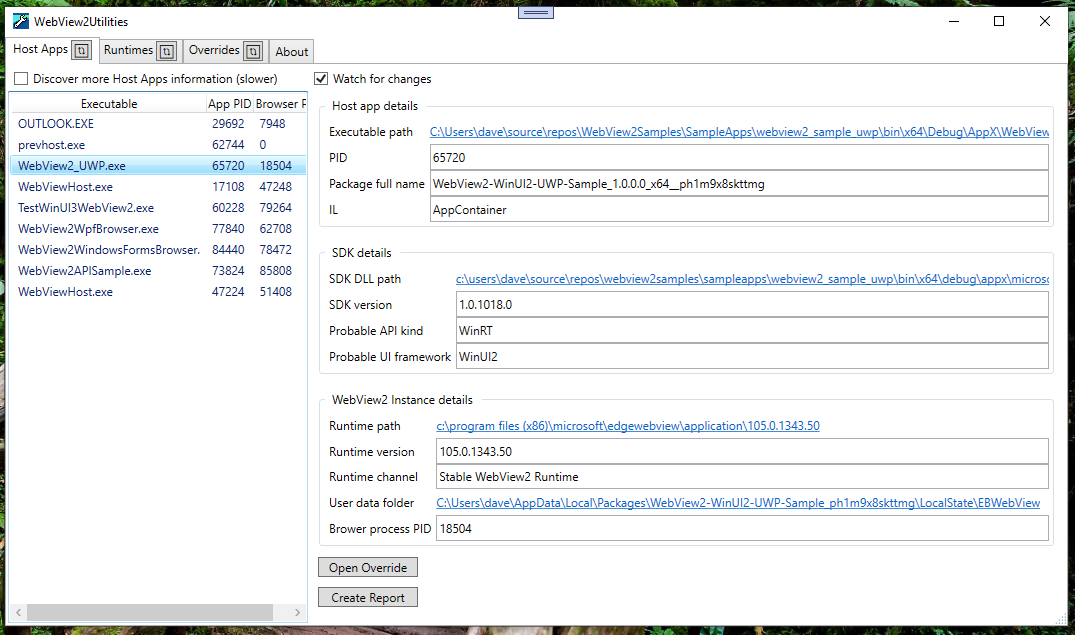Switch to the Runtimes tab
Screen dimensions: 1075x635
(128, 50)
